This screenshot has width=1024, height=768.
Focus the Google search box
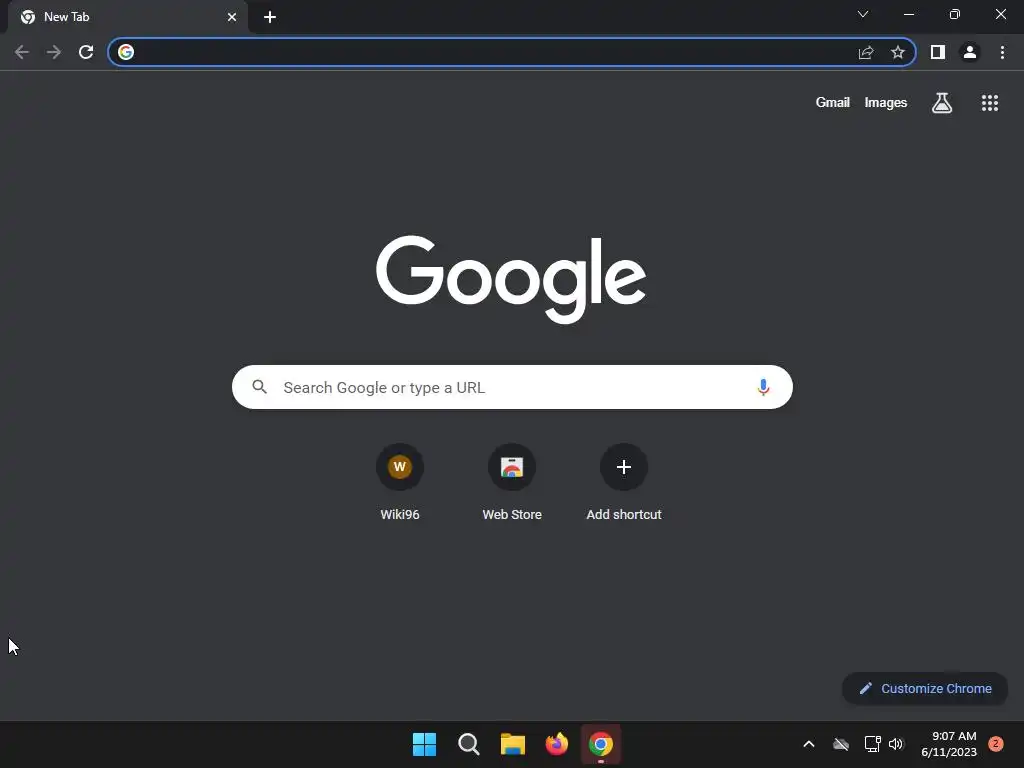pos(512,387)
